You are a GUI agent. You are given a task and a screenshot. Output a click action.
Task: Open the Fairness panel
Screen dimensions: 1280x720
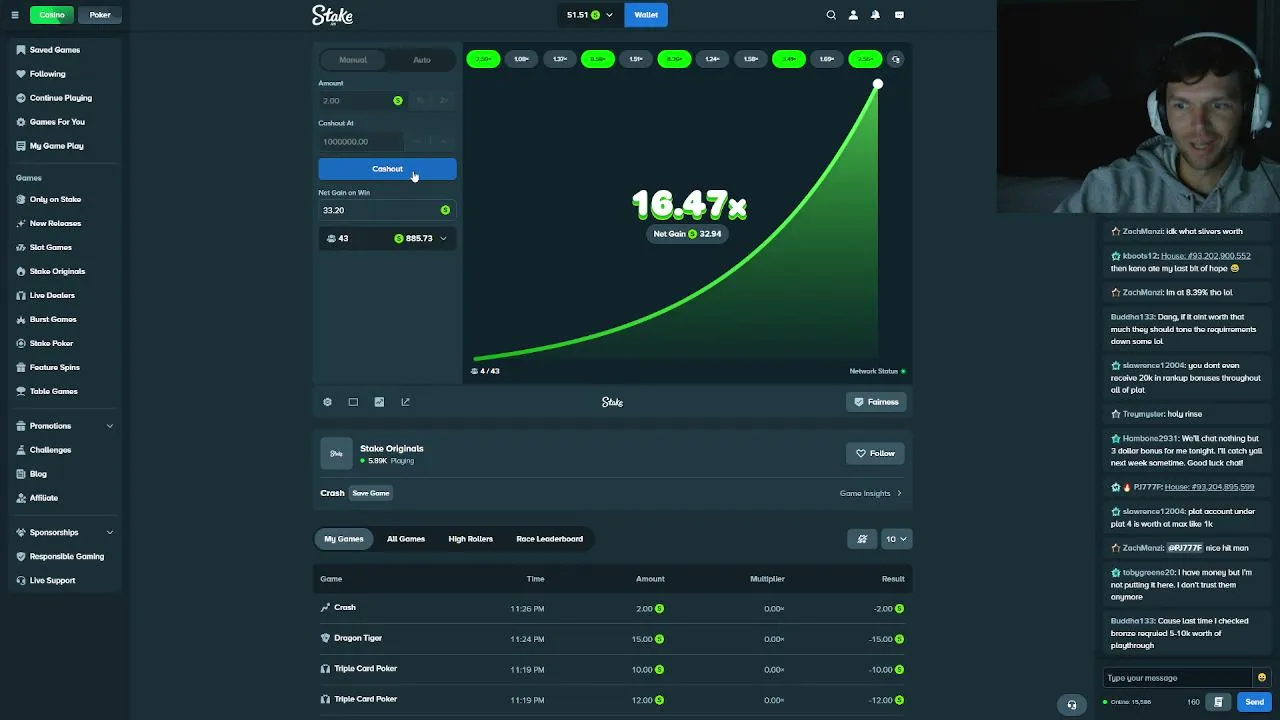pyautogui.click(x=876, y=402)
